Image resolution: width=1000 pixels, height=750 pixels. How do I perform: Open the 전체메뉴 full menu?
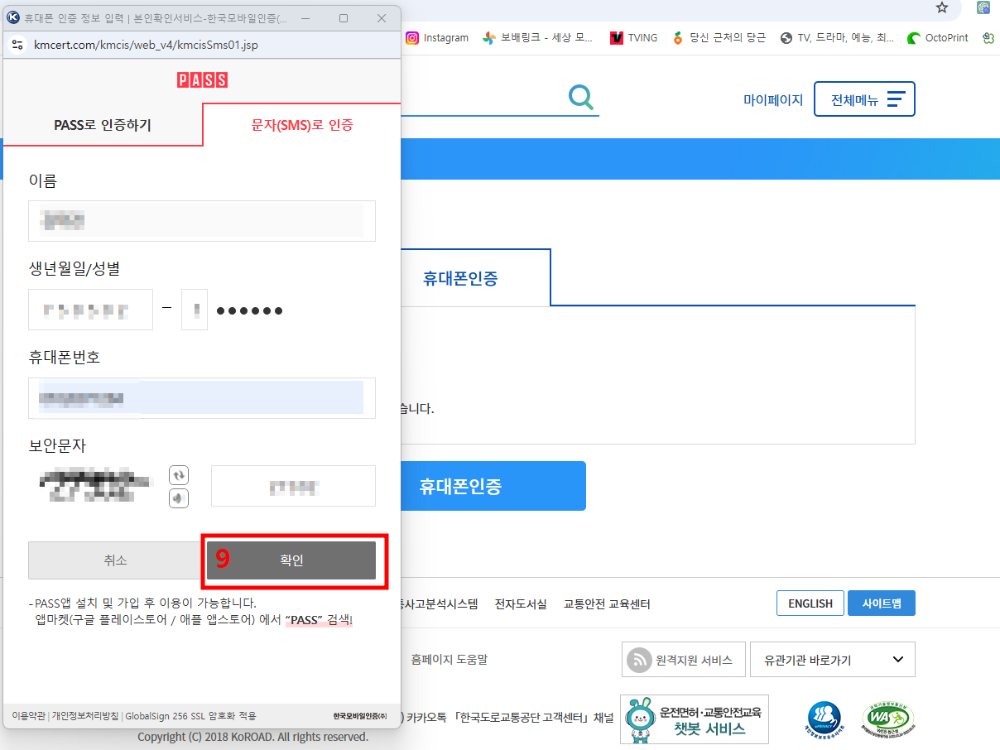click(864, 98)
